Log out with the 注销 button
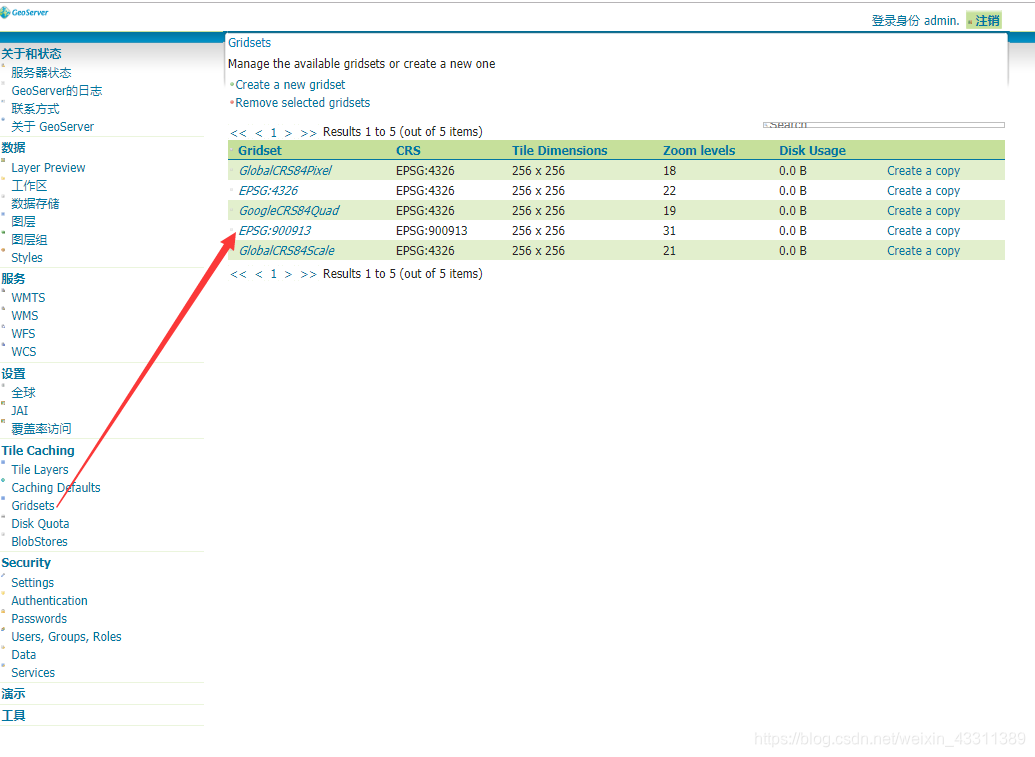Screen dimensions: 1035x757 (984, 20)
